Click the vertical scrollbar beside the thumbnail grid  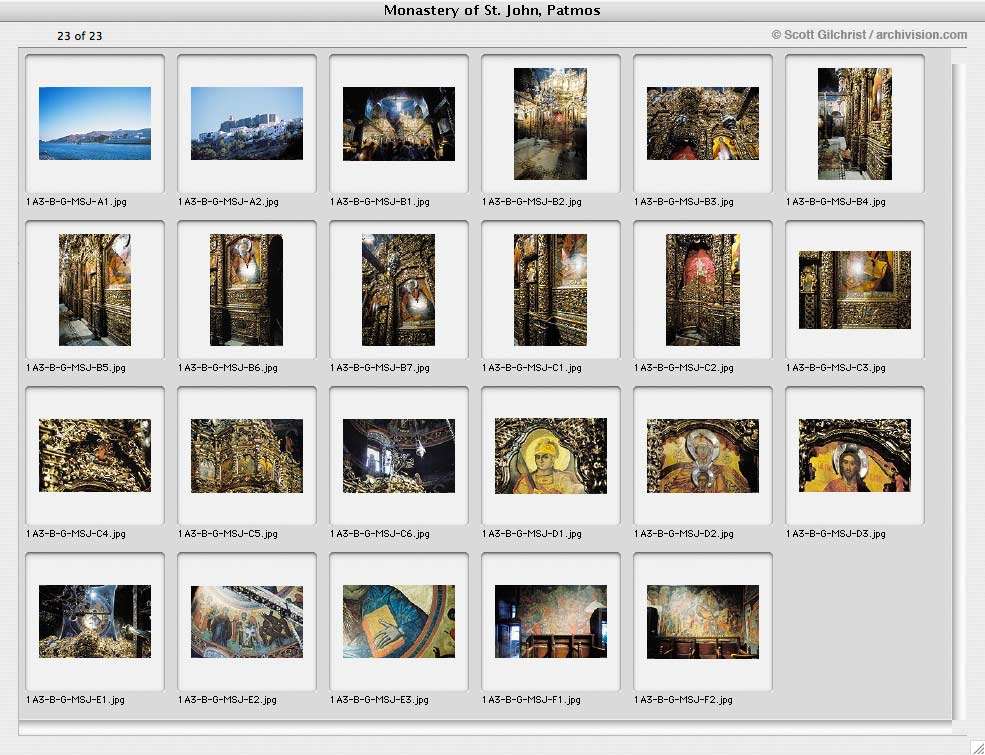(959, 391)
